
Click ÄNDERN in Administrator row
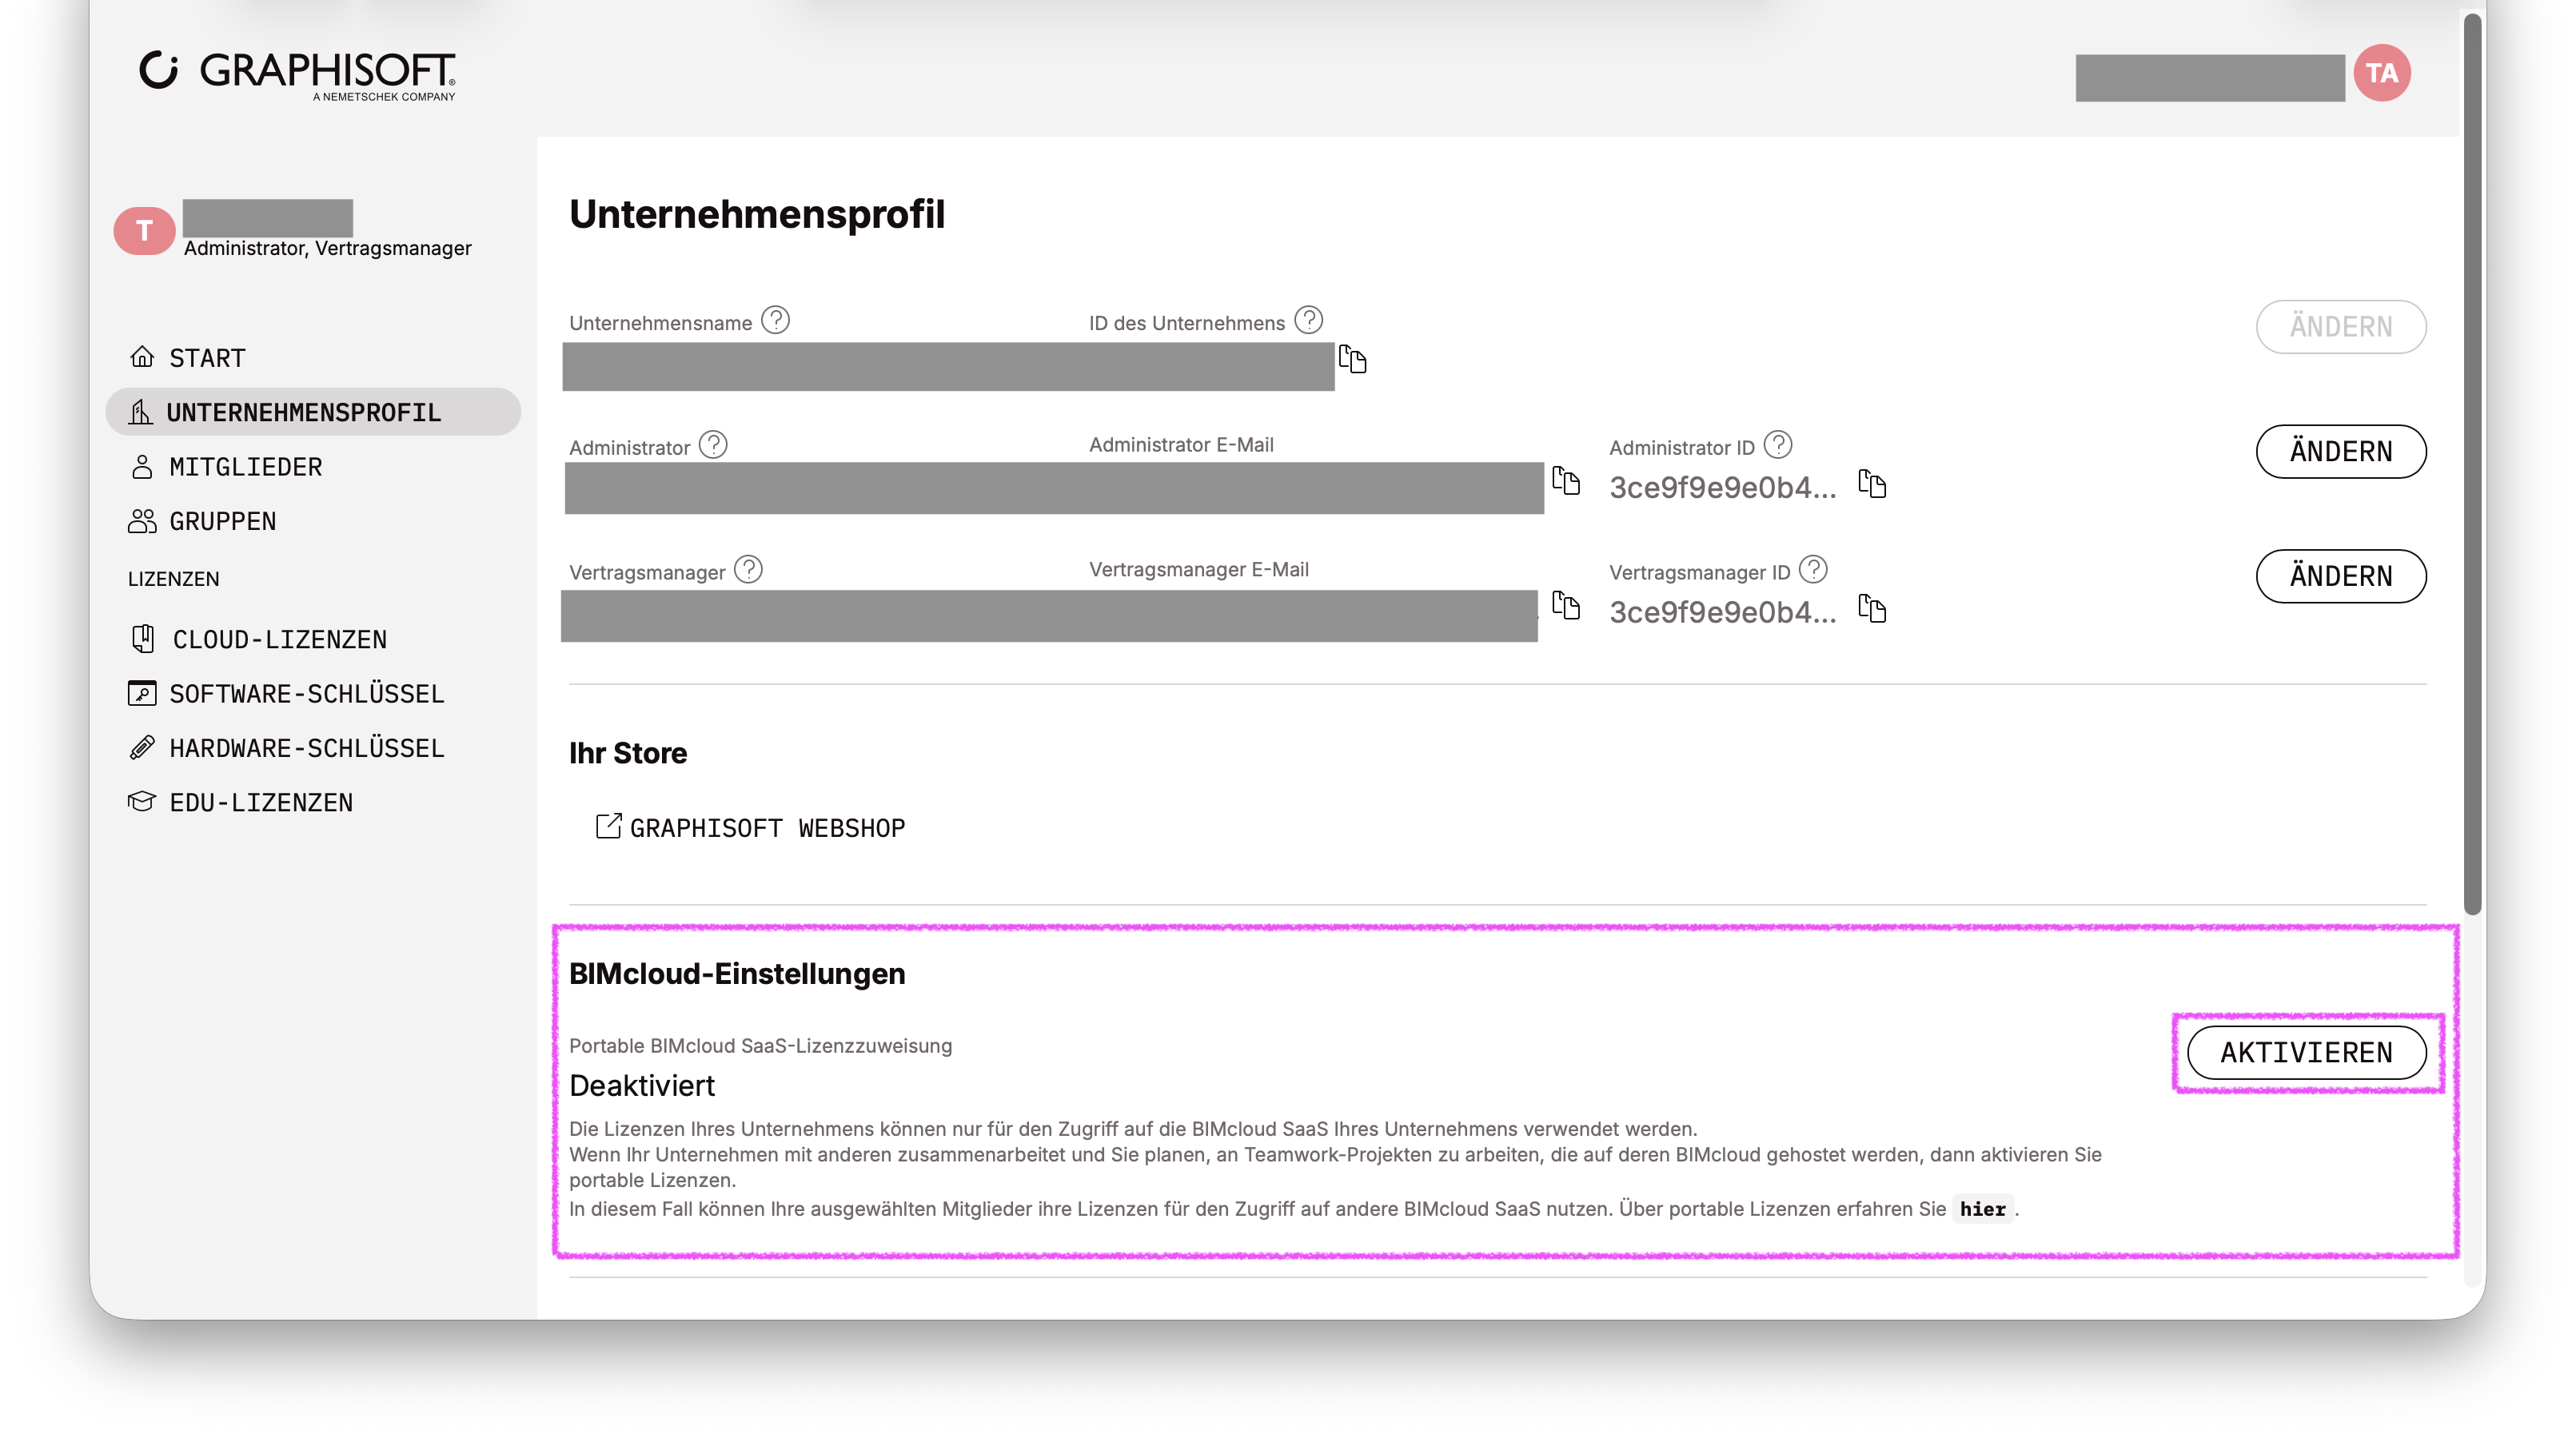[x=2340, y=452]
